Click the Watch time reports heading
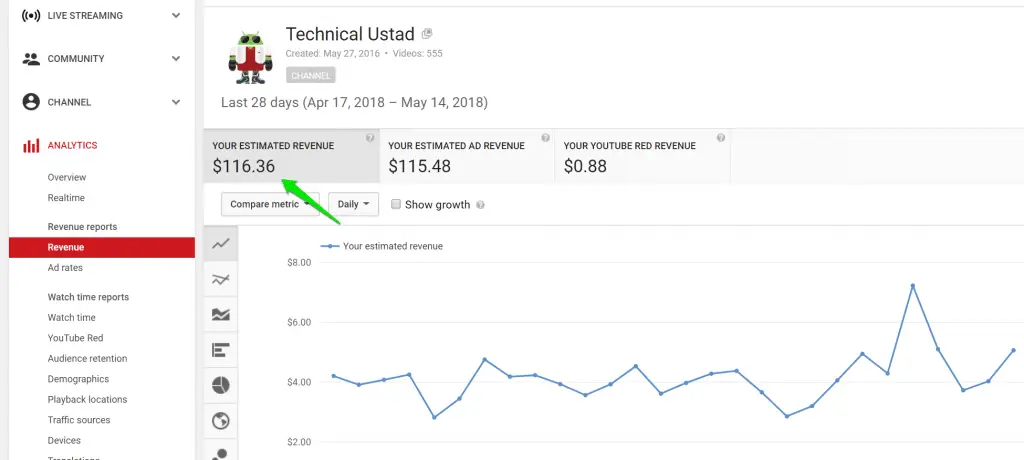The width and height of the screenshot is (1024, 460). pos(88,297)
